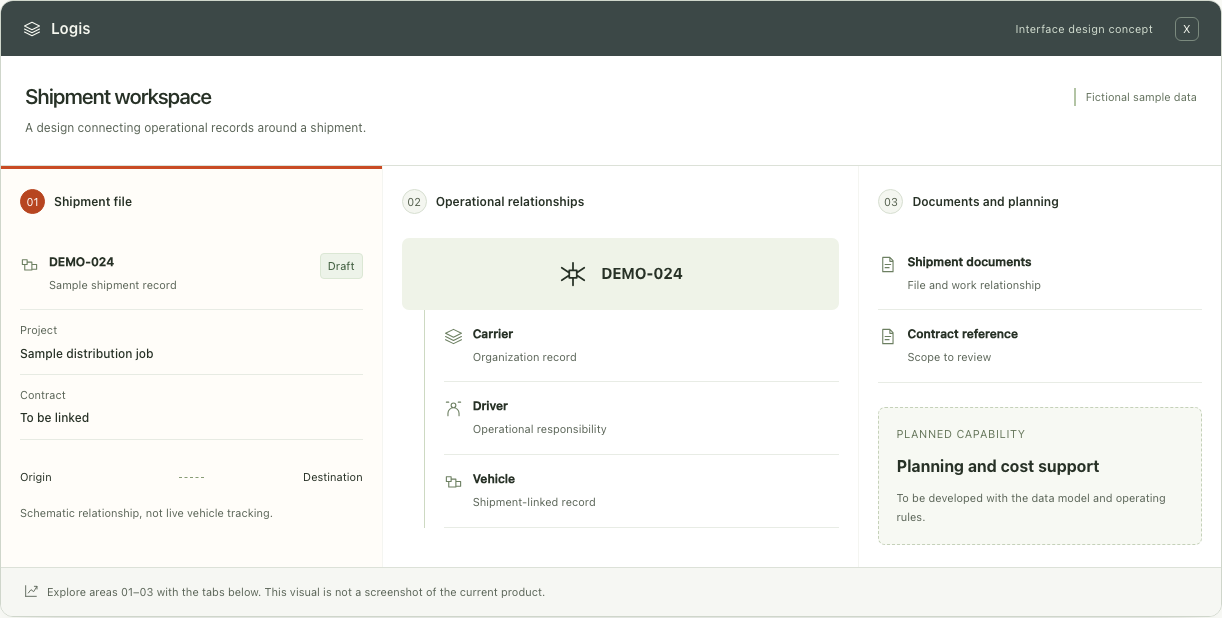Click the 'Sample shipment record' subtitle
The height and width of the screenshot is (618, 1222).
point(113,285)
